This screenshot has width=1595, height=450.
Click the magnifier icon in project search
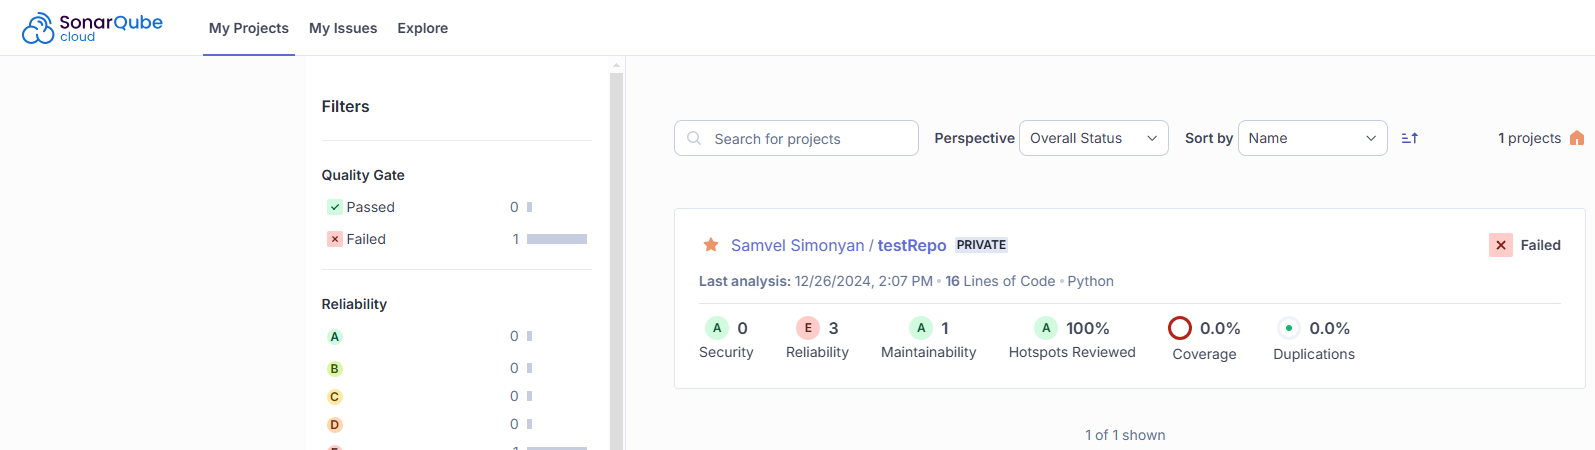pos(694,138)
